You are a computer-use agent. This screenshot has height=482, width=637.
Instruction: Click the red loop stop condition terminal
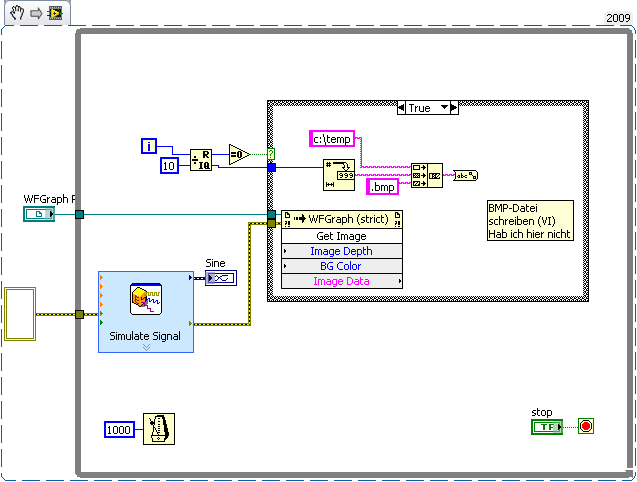point(586,426)
